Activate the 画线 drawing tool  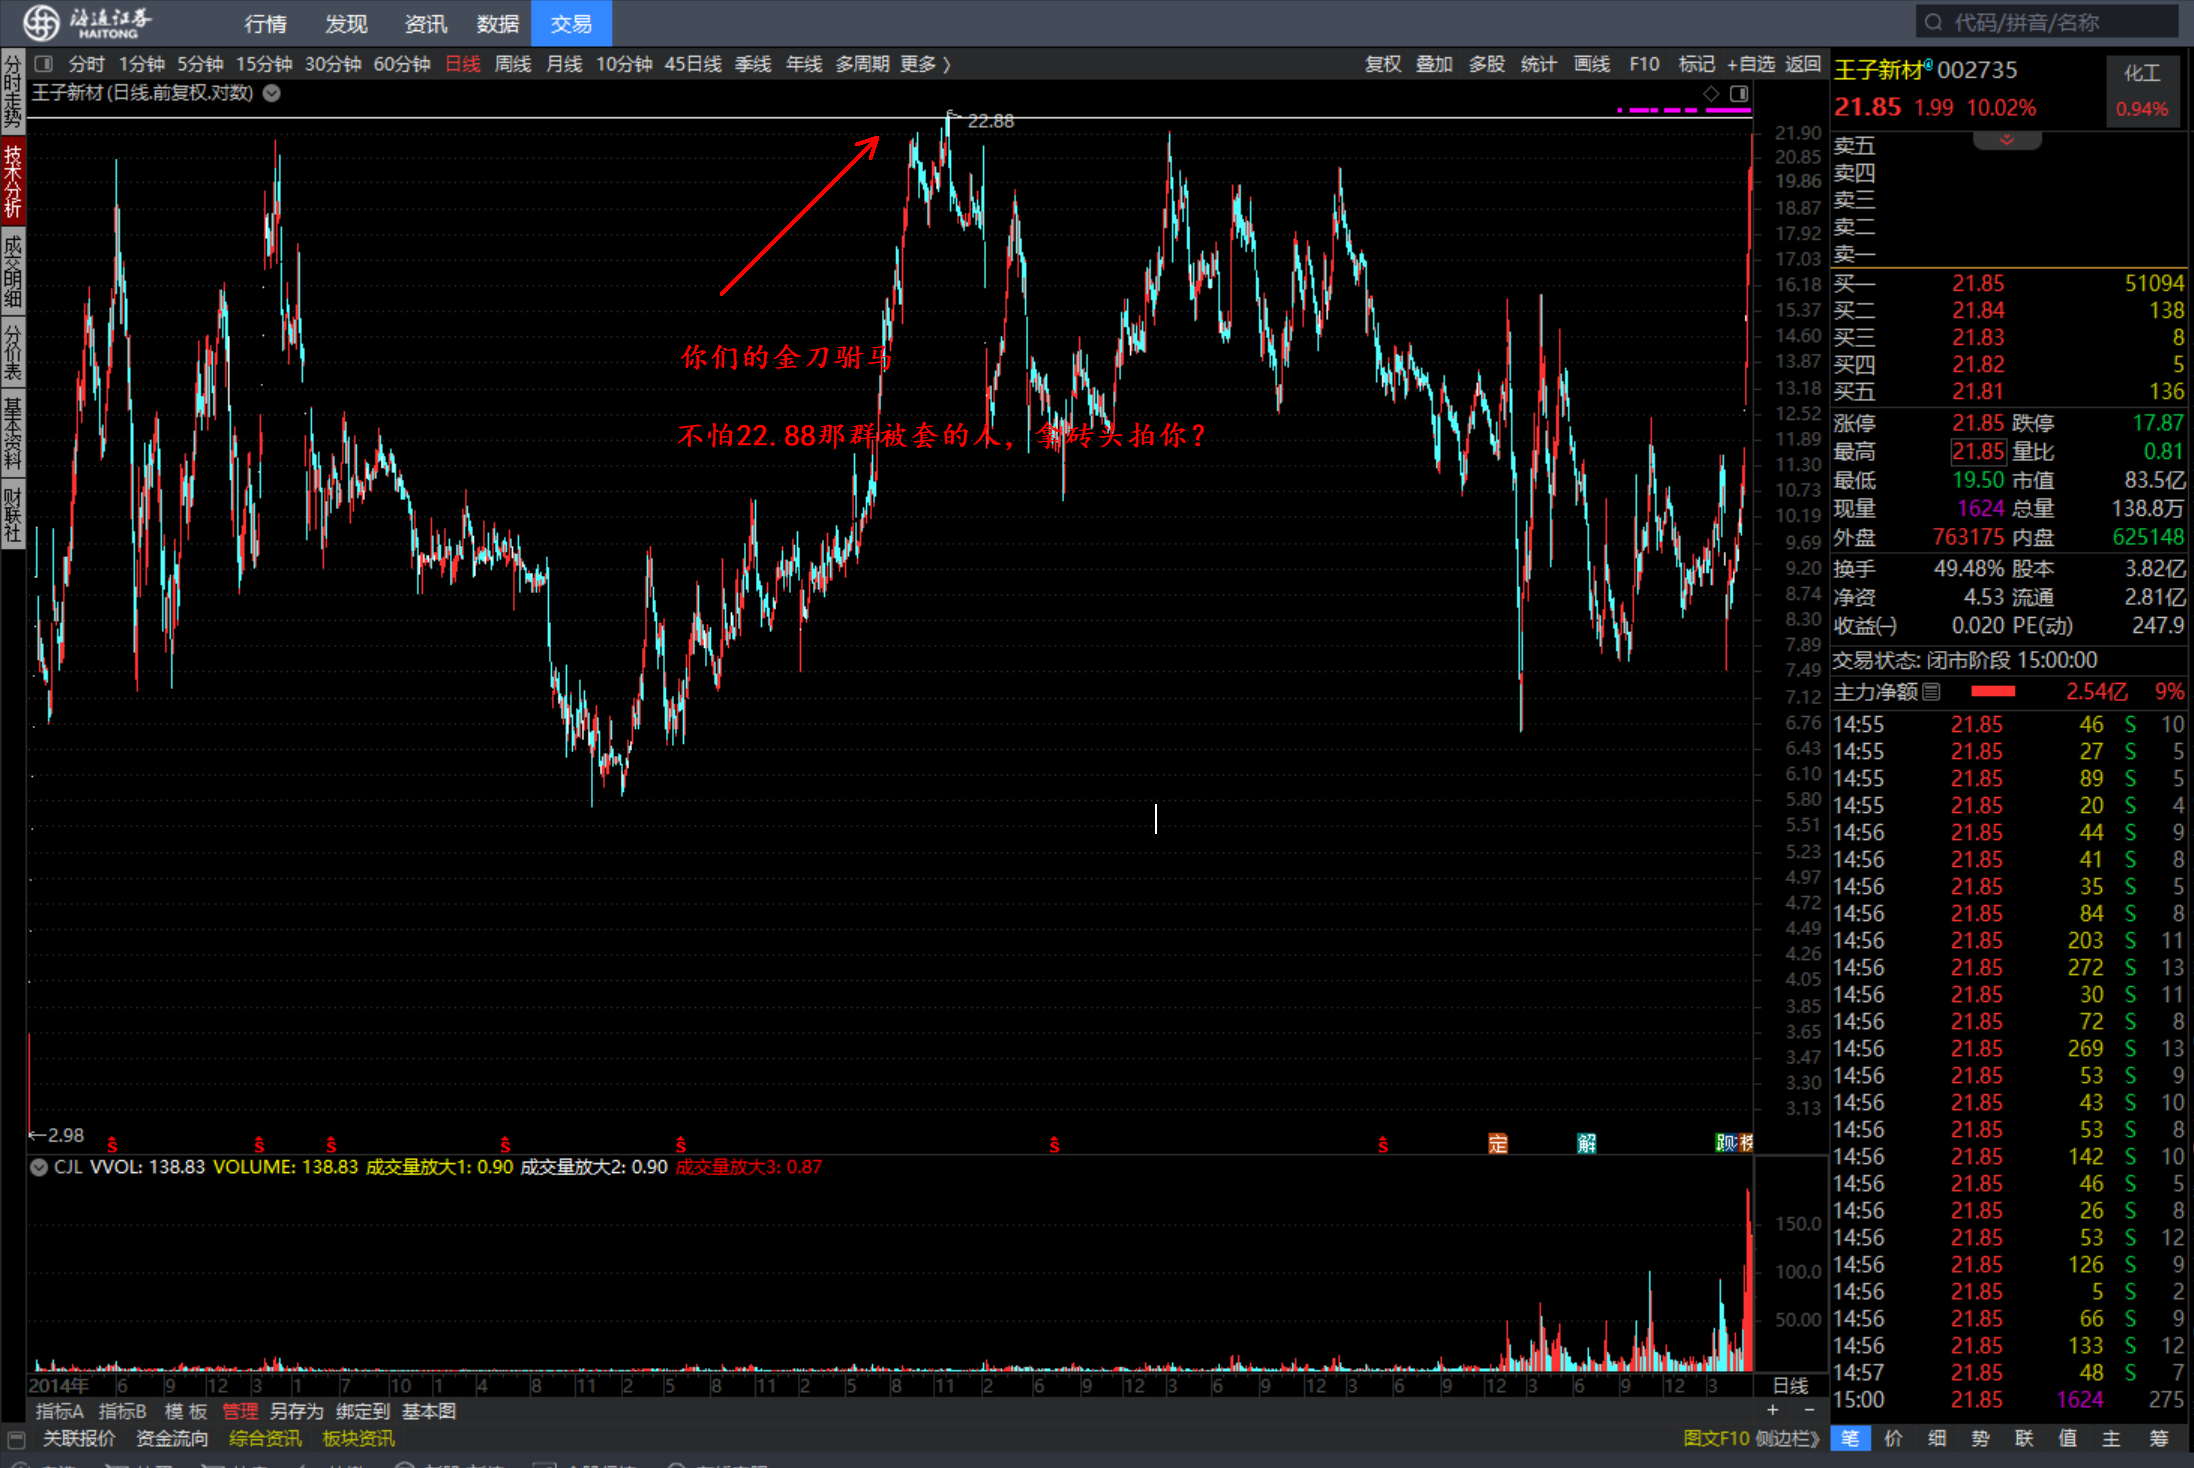(1591, 64)
